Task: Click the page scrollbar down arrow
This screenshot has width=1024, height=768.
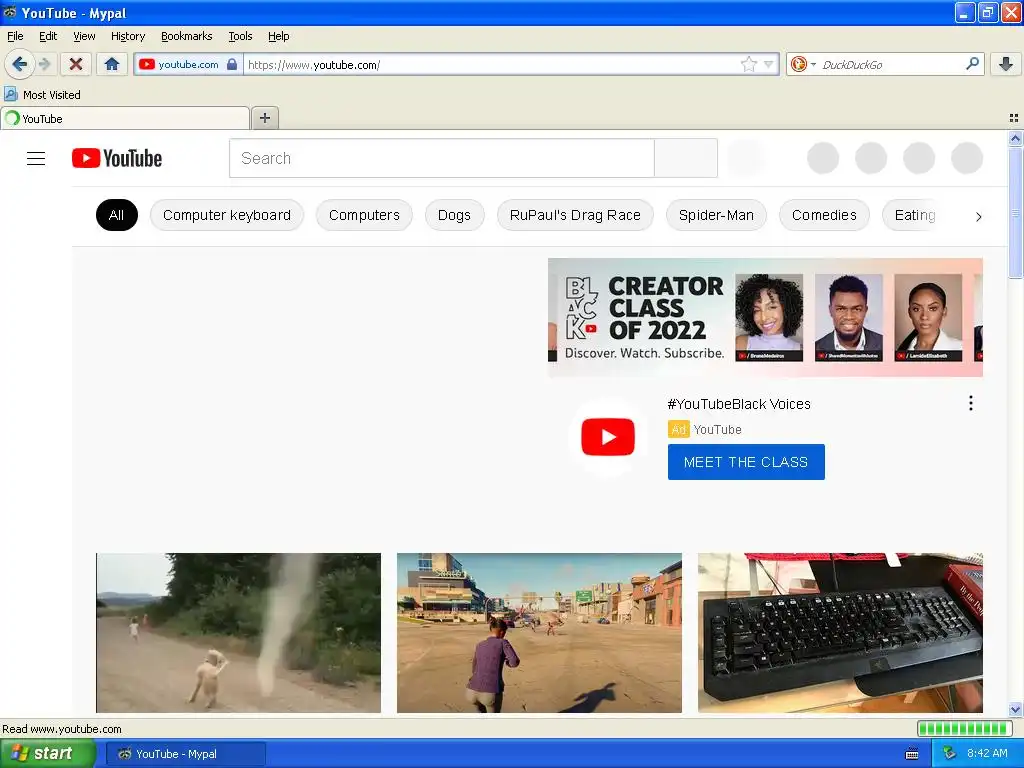Action: [1015, 709]
